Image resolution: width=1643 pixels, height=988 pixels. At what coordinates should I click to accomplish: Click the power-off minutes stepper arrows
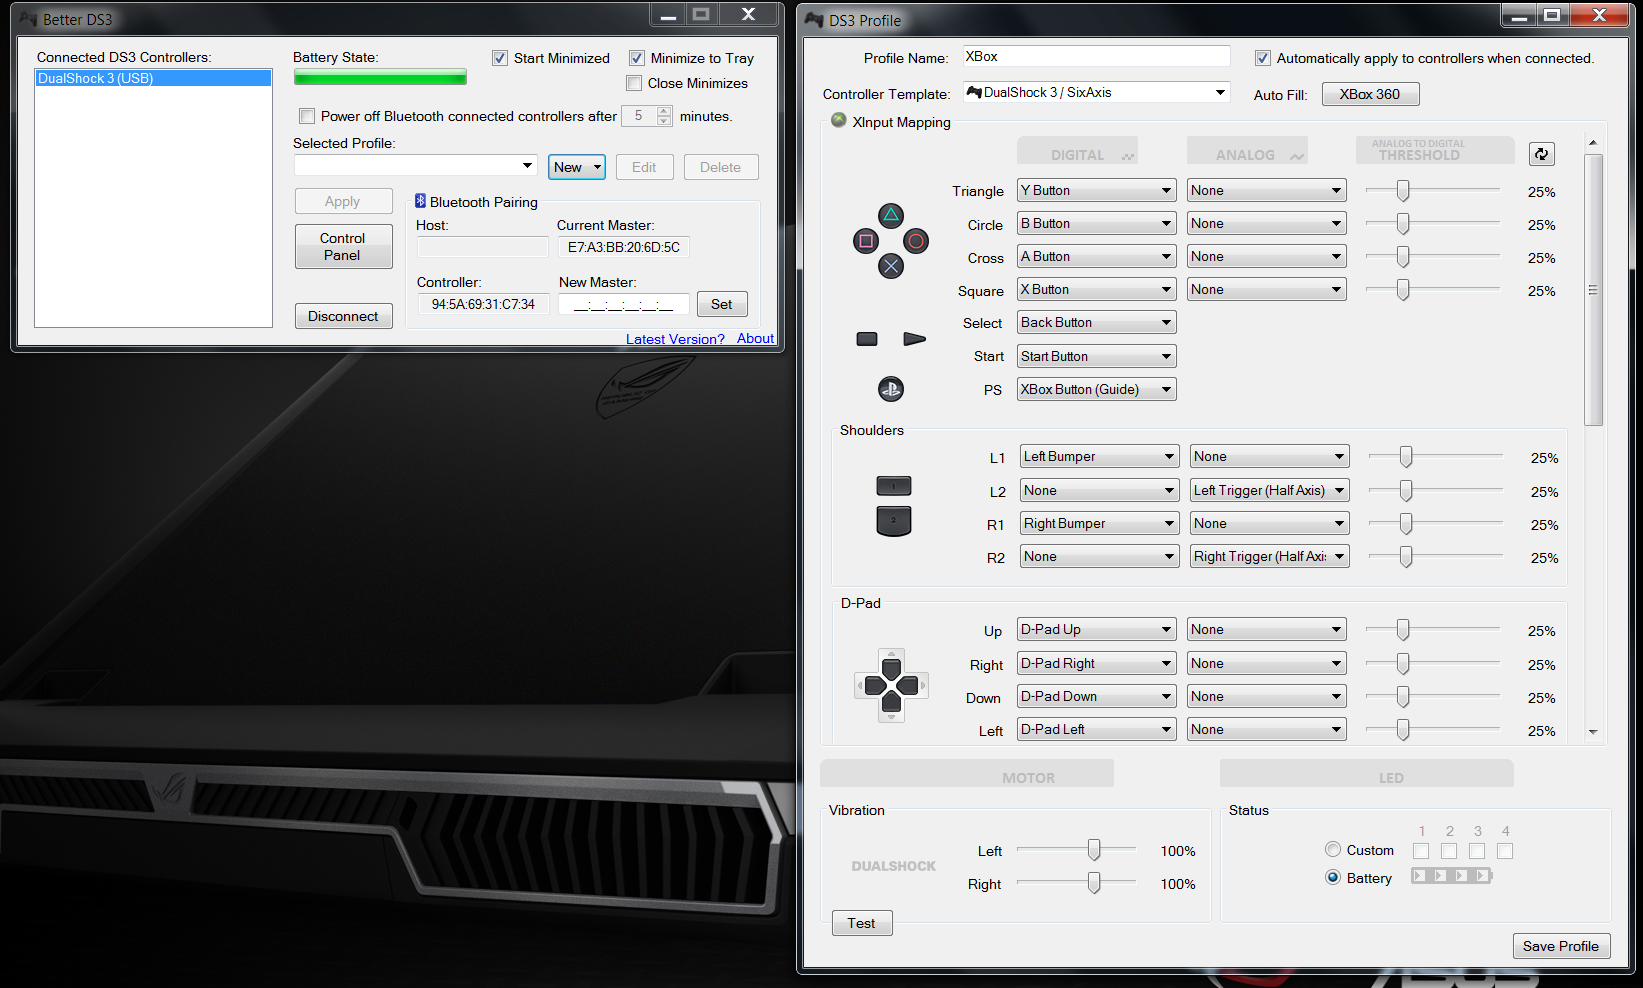click(x=664, y=116)
